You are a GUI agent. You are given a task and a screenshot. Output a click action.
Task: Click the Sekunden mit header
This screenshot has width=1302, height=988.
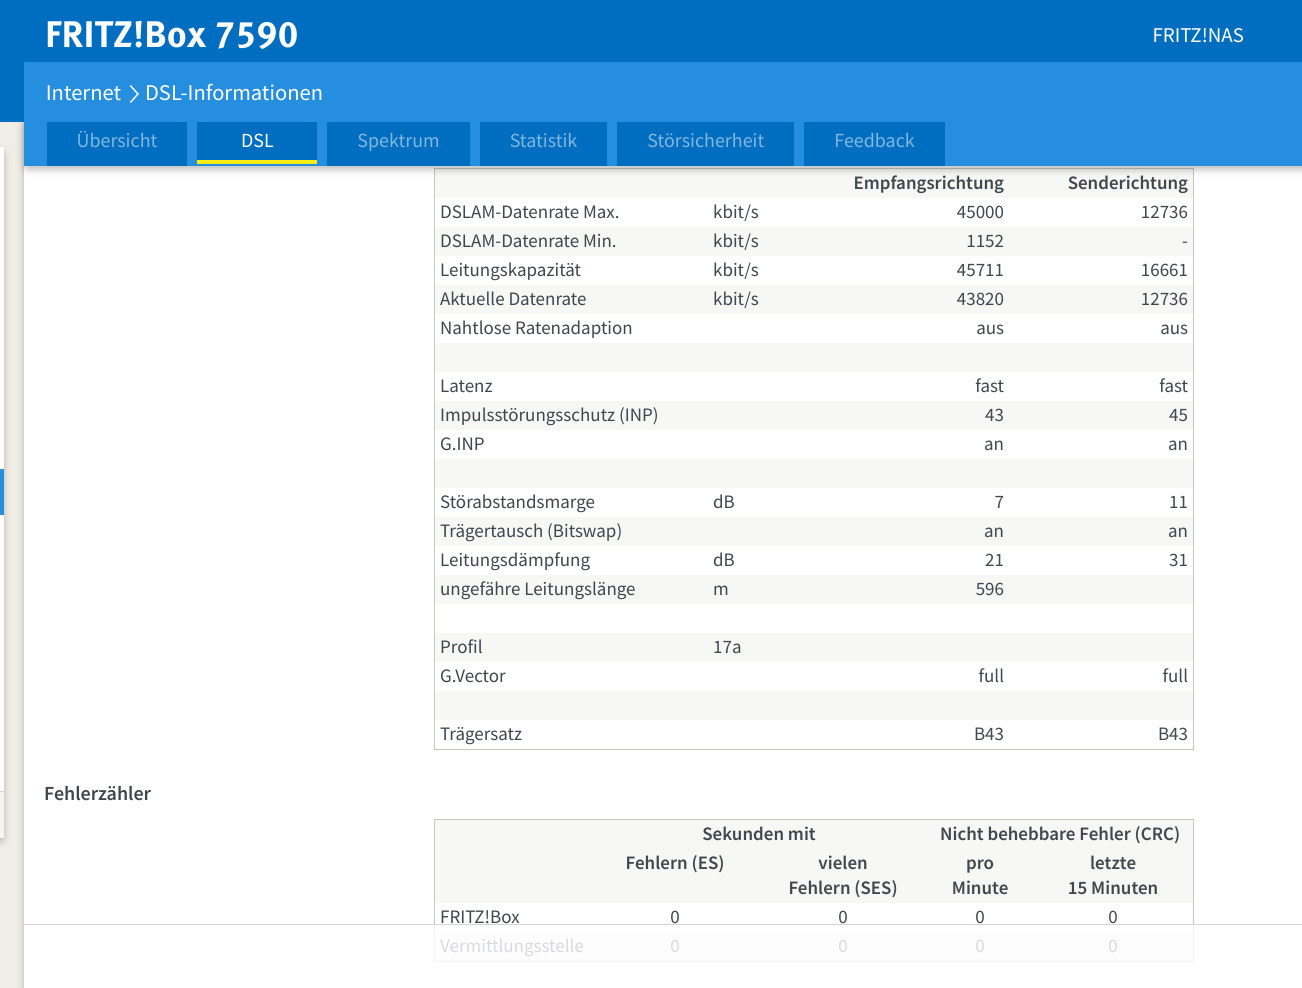point(759,834)
